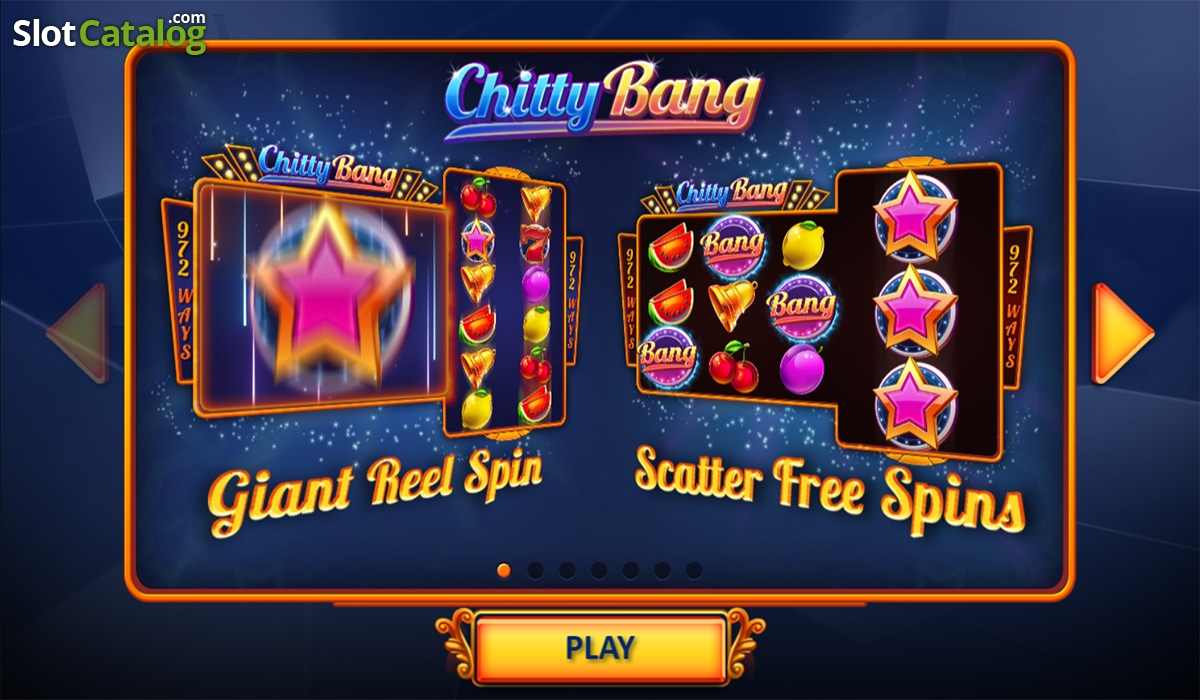This screenshot has width=1200, height=700.
Task: Jump to the last pagination dot
Action: coord(694,570)
